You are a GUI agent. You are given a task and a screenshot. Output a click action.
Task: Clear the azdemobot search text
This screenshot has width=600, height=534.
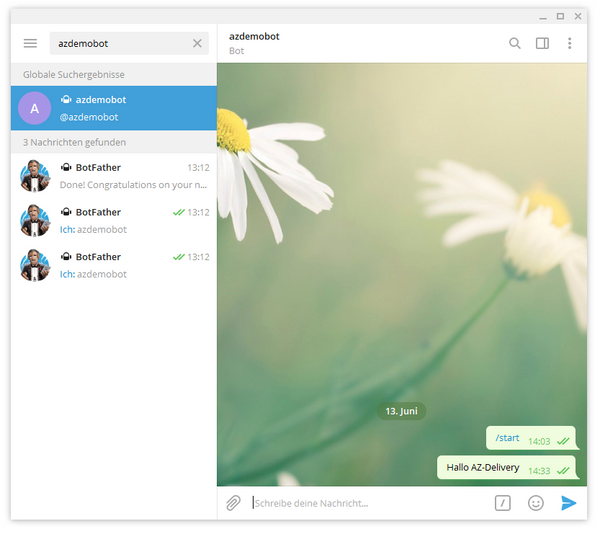click(197, 43)
